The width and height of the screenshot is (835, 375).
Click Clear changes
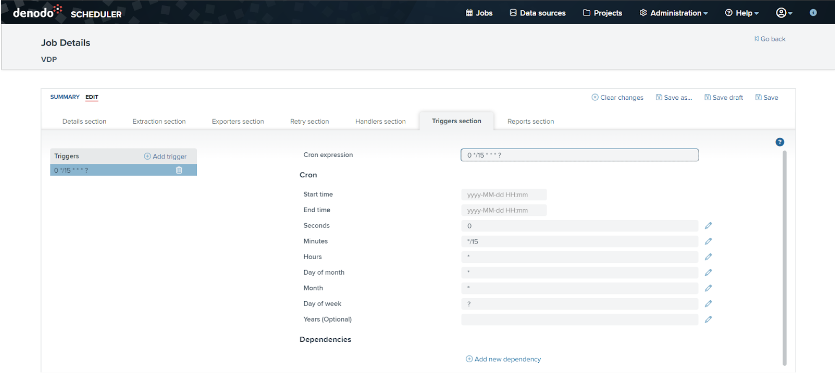pos(617,97)
